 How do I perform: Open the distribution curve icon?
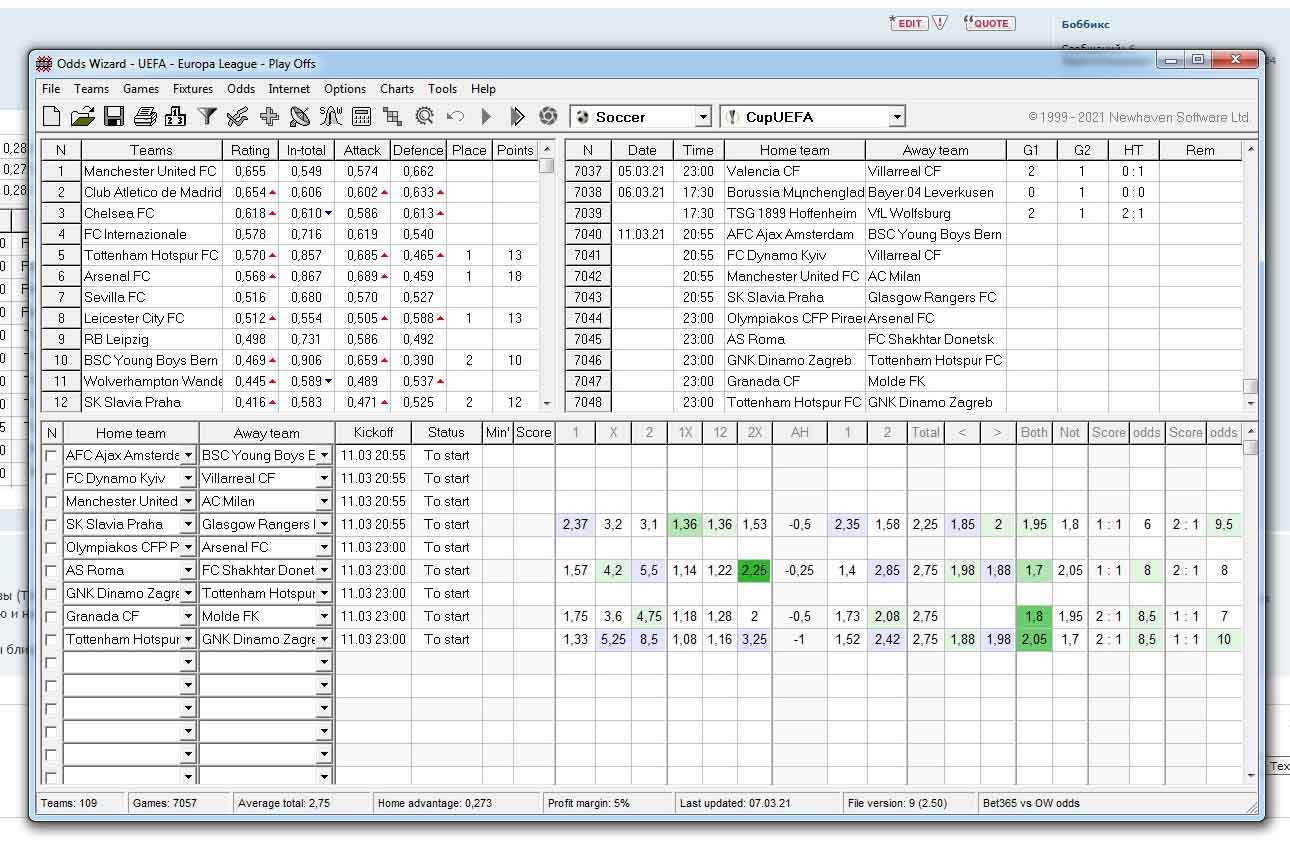[x=331, y=117]
